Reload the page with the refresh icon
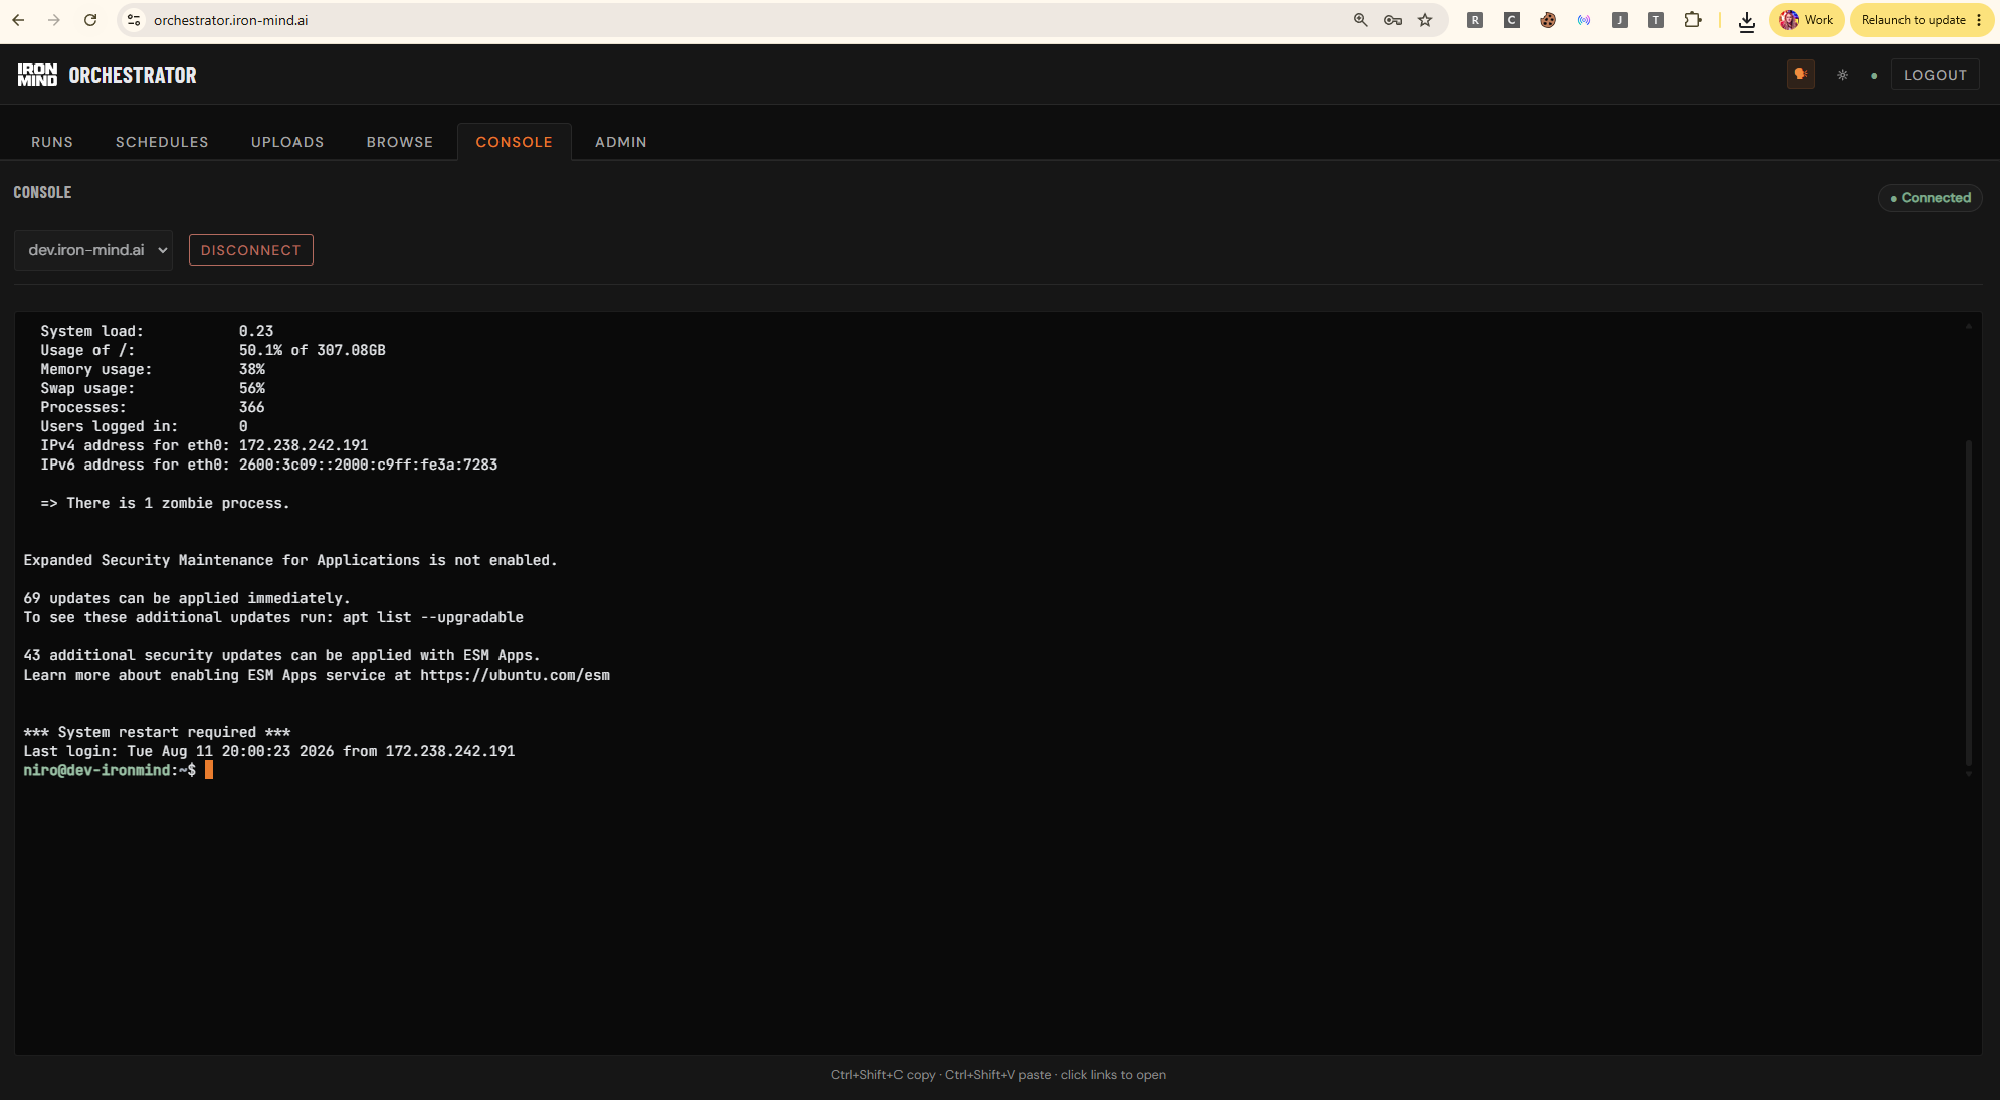2000x1100 pixels. pyautogui.click(x=90, y=20)
